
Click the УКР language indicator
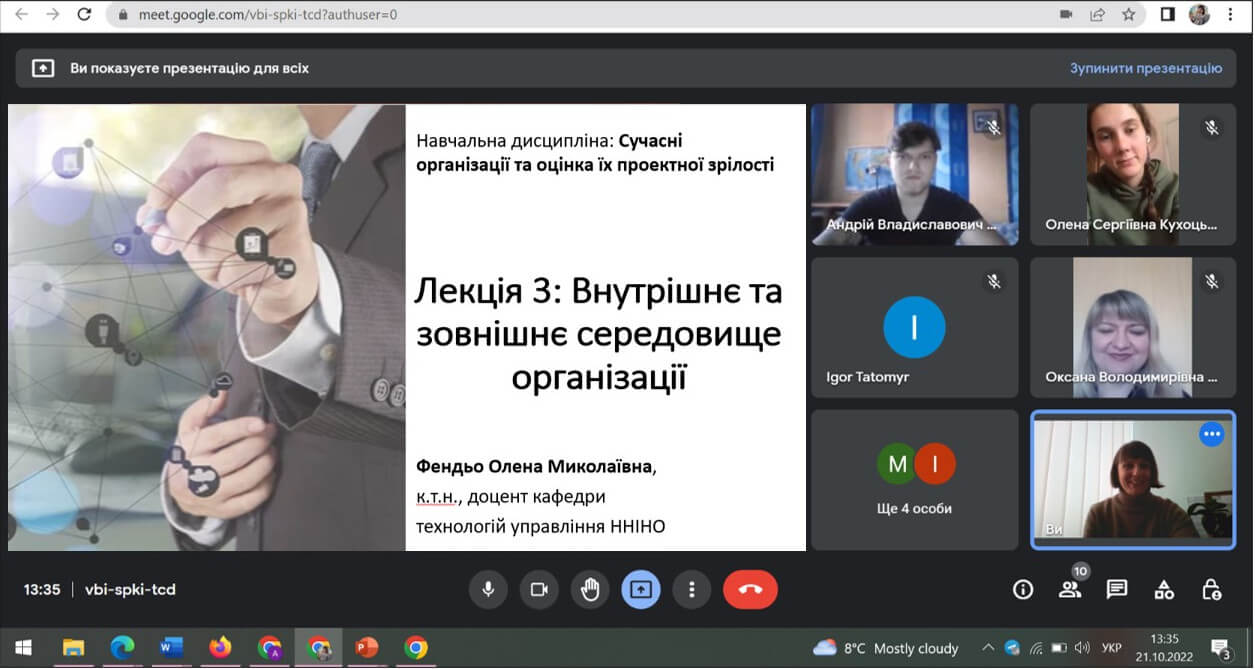click(x=1111, y=648)
